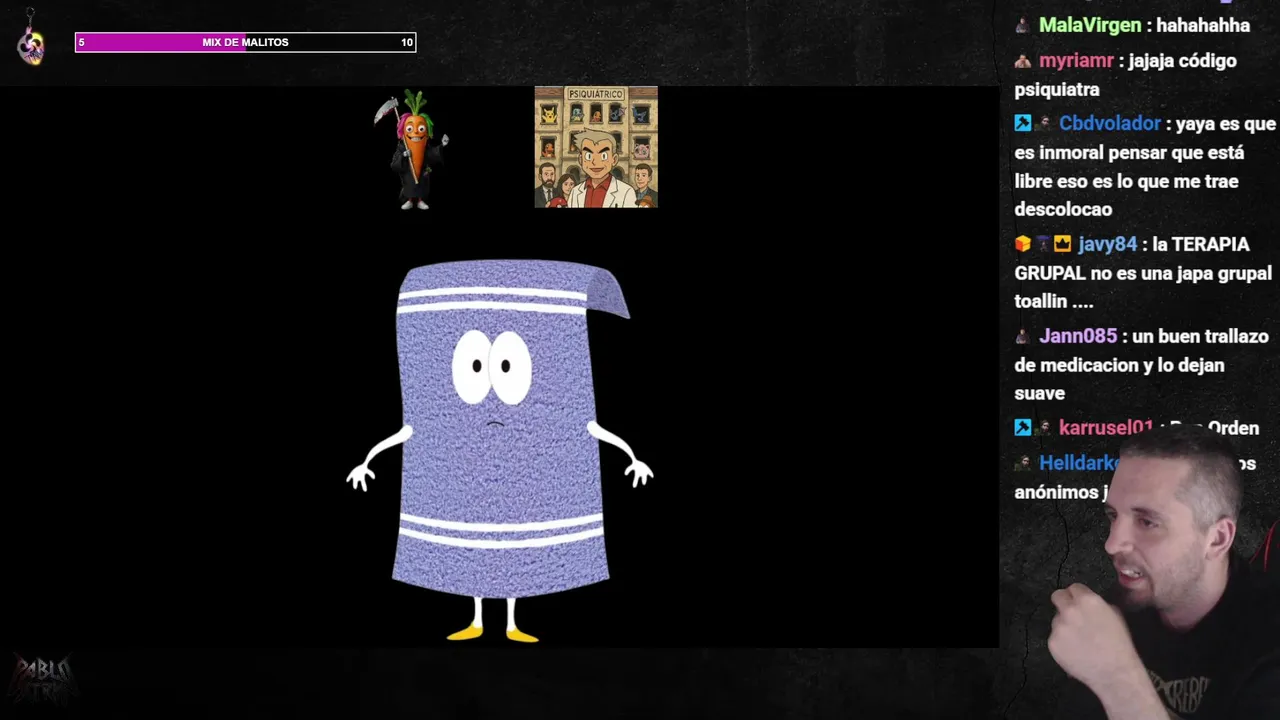This screenshot has width=1280, height=720.
Task: Click the MIX DE MALITOS progress bar
Action: point(245,42)
